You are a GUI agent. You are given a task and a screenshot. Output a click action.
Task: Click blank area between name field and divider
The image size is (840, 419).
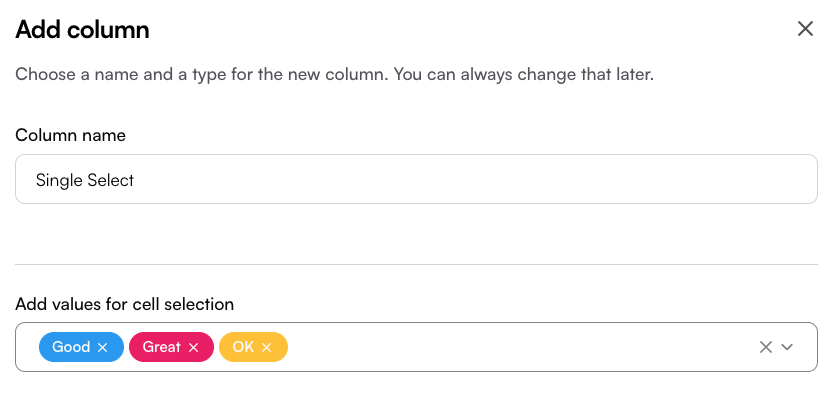click(416, 234)
